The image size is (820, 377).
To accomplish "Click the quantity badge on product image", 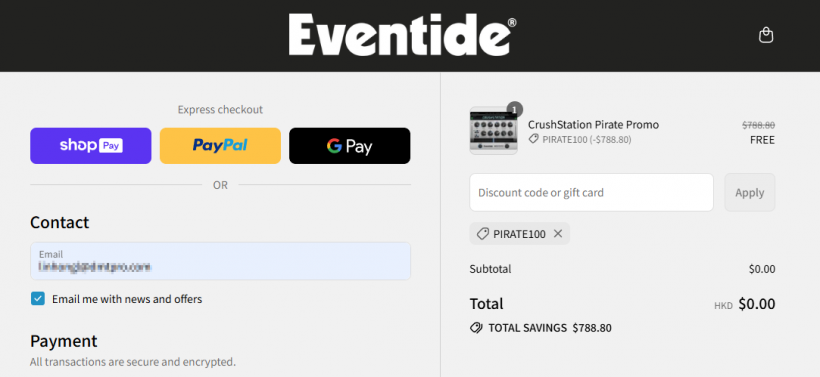I will (515, 109).
